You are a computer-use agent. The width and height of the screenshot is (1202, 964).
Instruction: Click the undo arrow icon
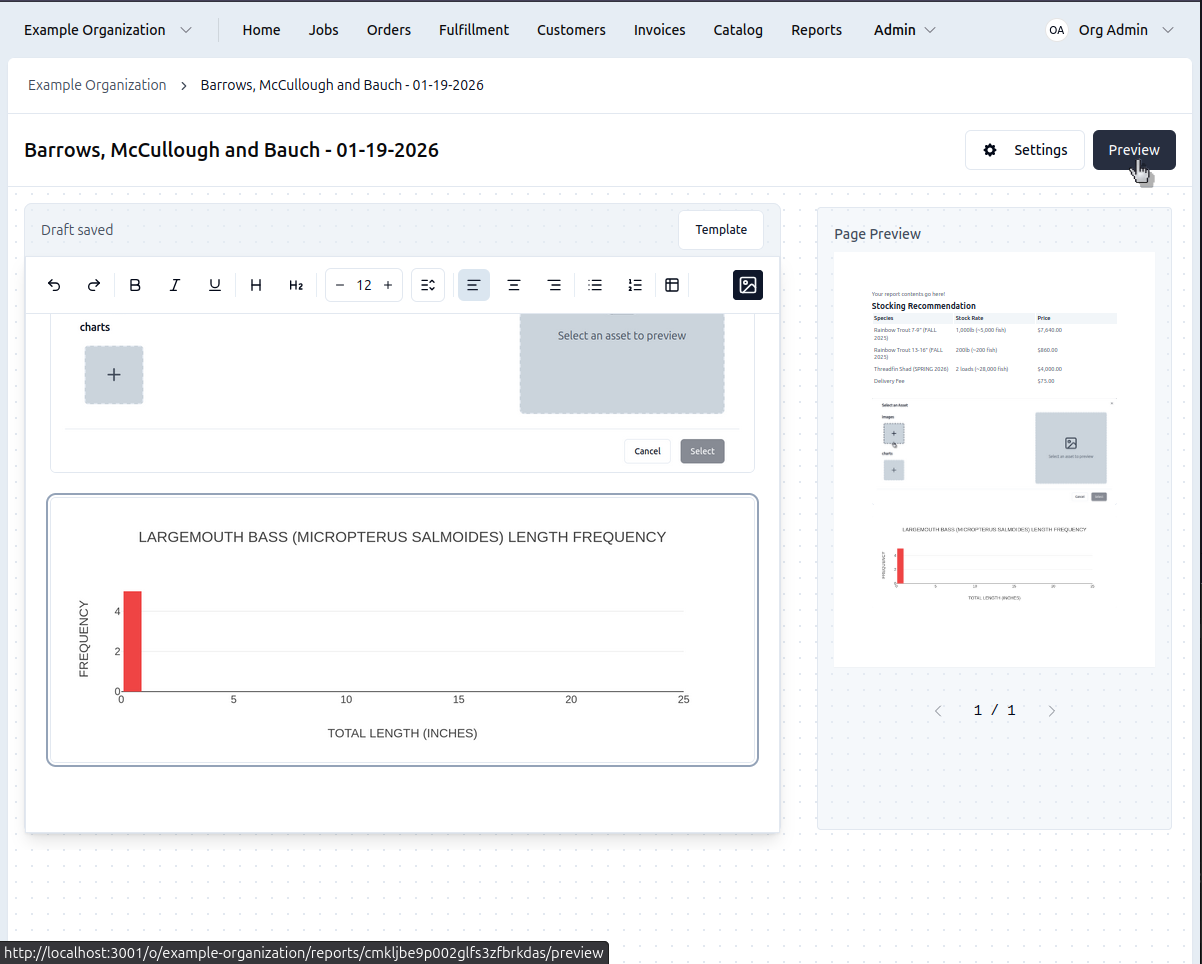click(x=55, y=285)
